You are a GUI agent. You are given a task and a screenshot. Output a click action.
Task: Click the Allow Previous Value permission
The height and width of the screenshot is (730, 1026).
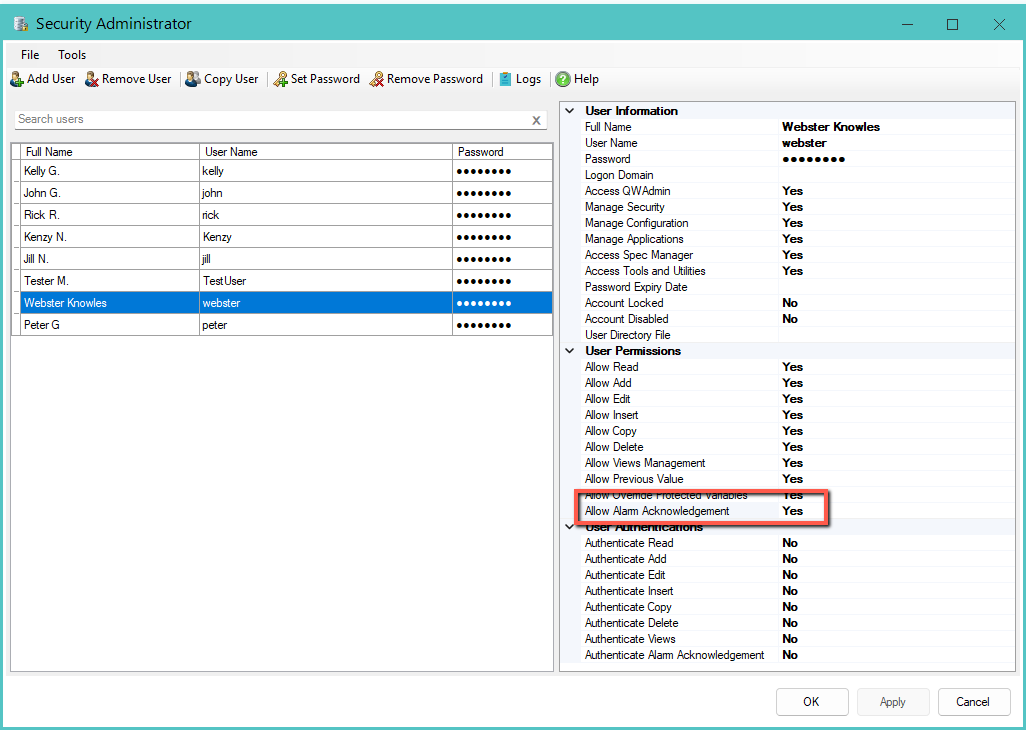[x=797, y=479]
